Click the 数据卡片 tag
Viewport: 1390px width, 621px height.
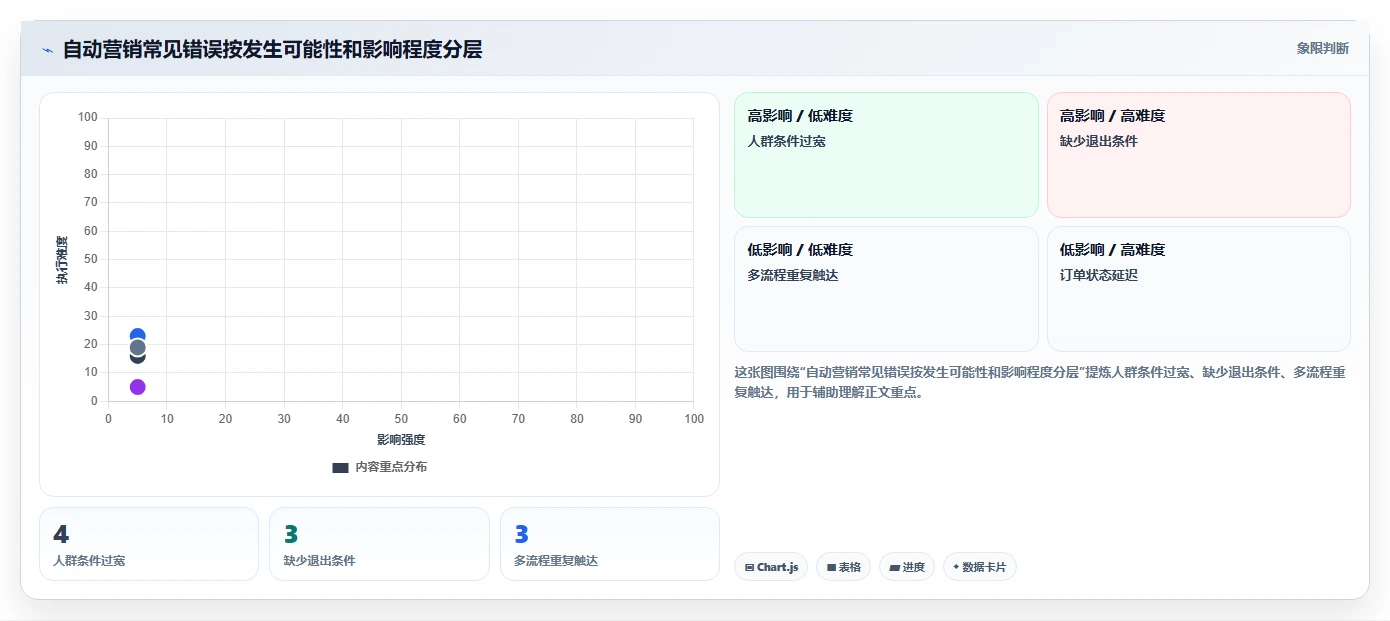click(980, 567)
